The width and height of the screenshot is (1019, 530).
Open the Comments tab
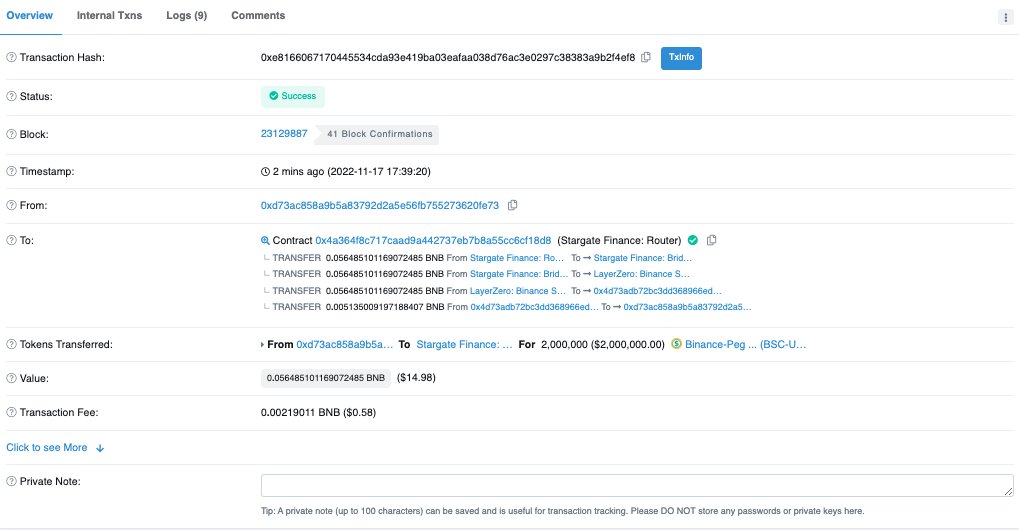[x=258, y=16]
